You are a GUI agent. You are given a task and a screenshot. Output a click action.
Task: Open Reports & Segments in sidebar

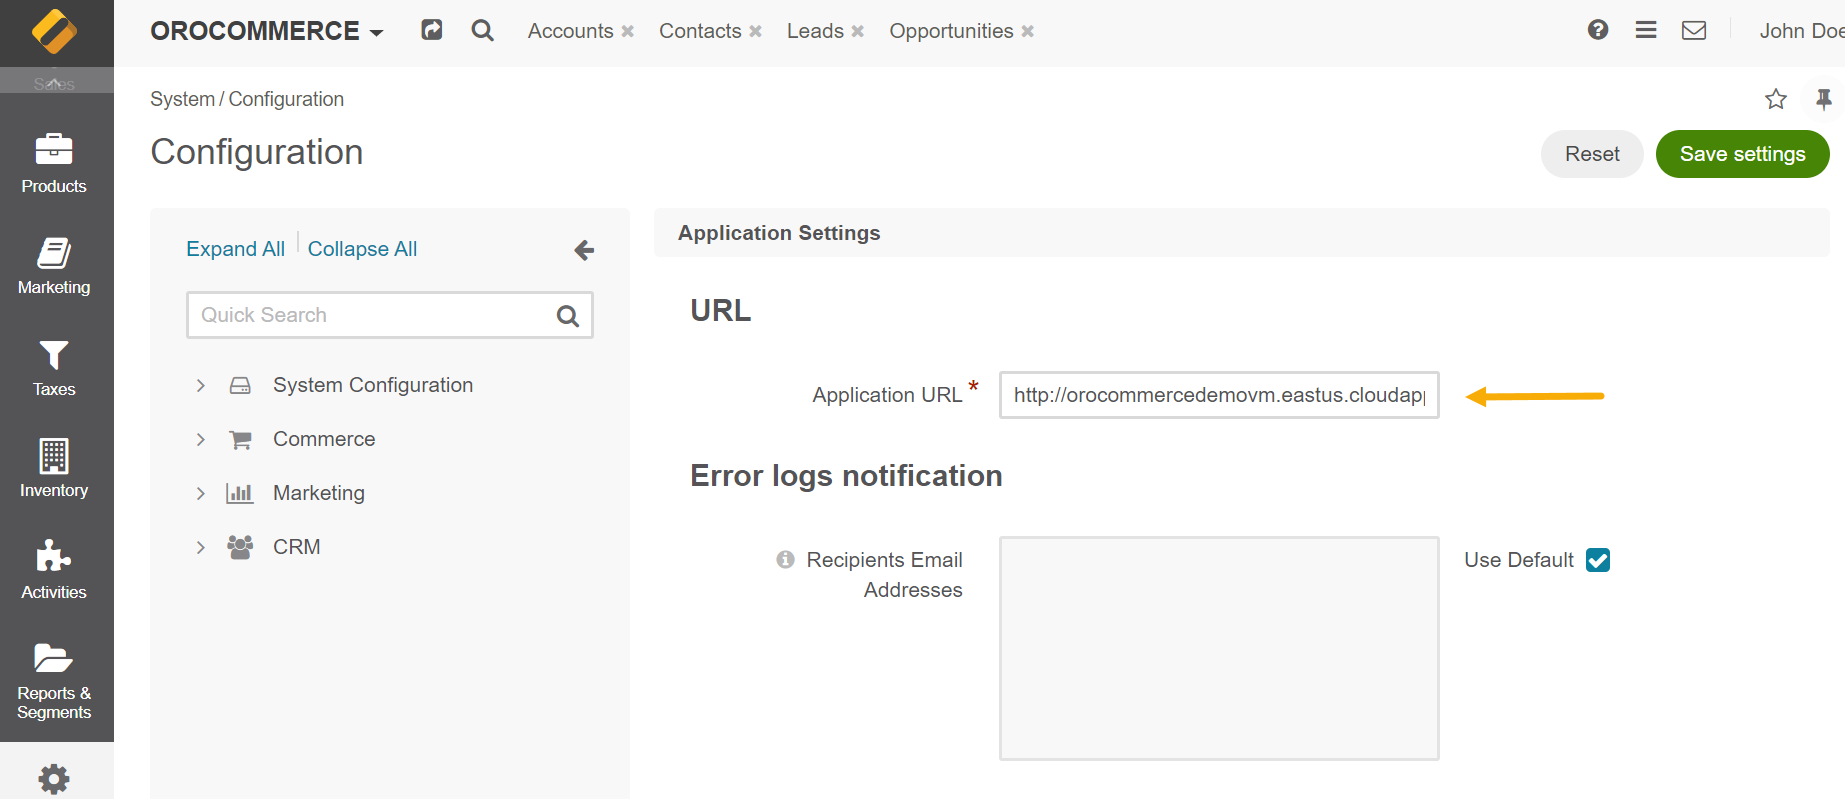pyautogui.click(x=54, y=680)
